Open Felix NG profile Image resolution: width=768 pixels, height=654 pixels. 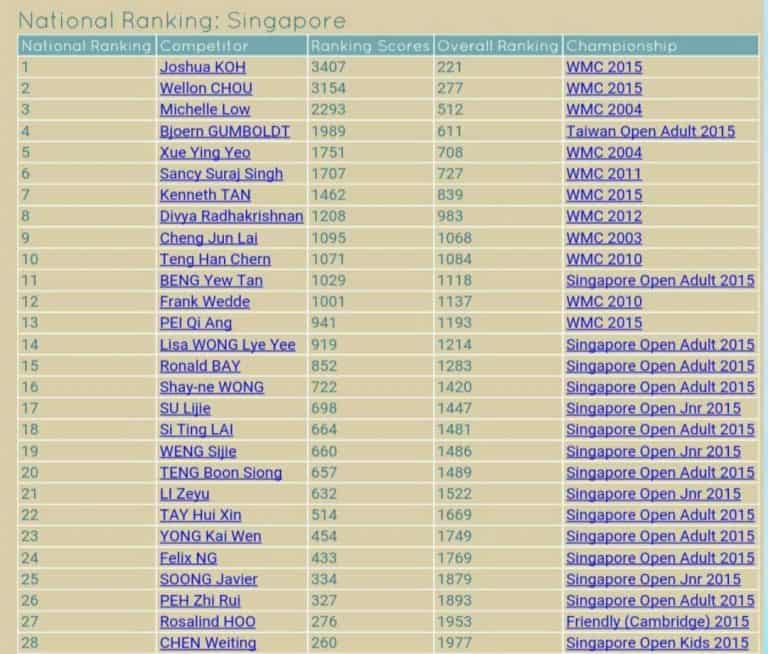coord(188,558)
